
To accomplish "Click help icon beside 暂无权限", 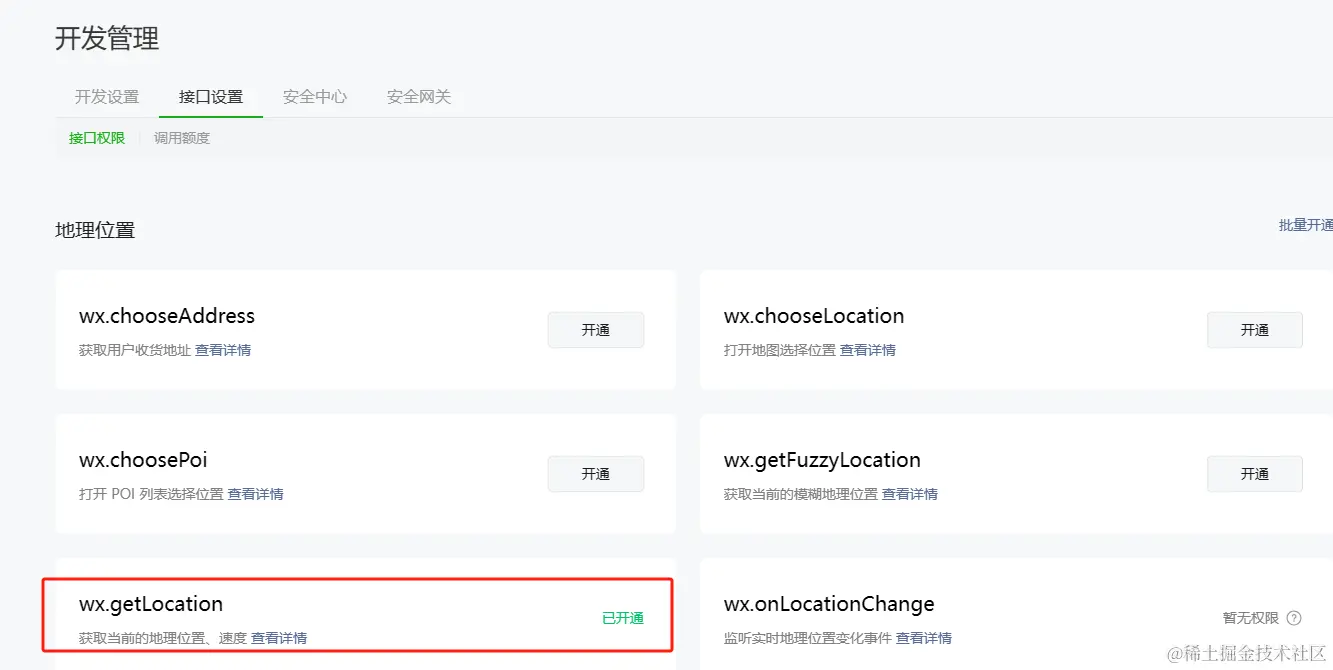I will 1294,618.
